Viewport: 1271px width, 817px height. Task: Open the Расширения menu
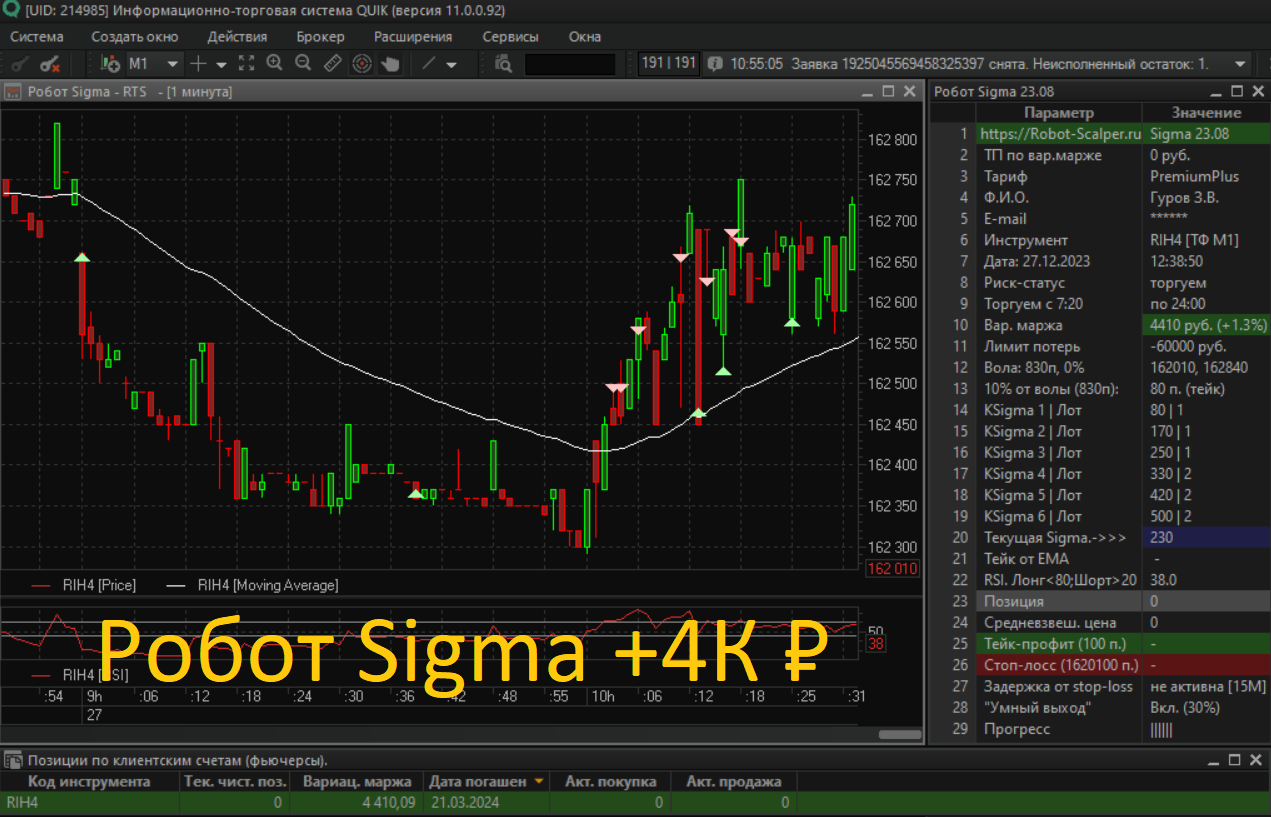(413, 37)
